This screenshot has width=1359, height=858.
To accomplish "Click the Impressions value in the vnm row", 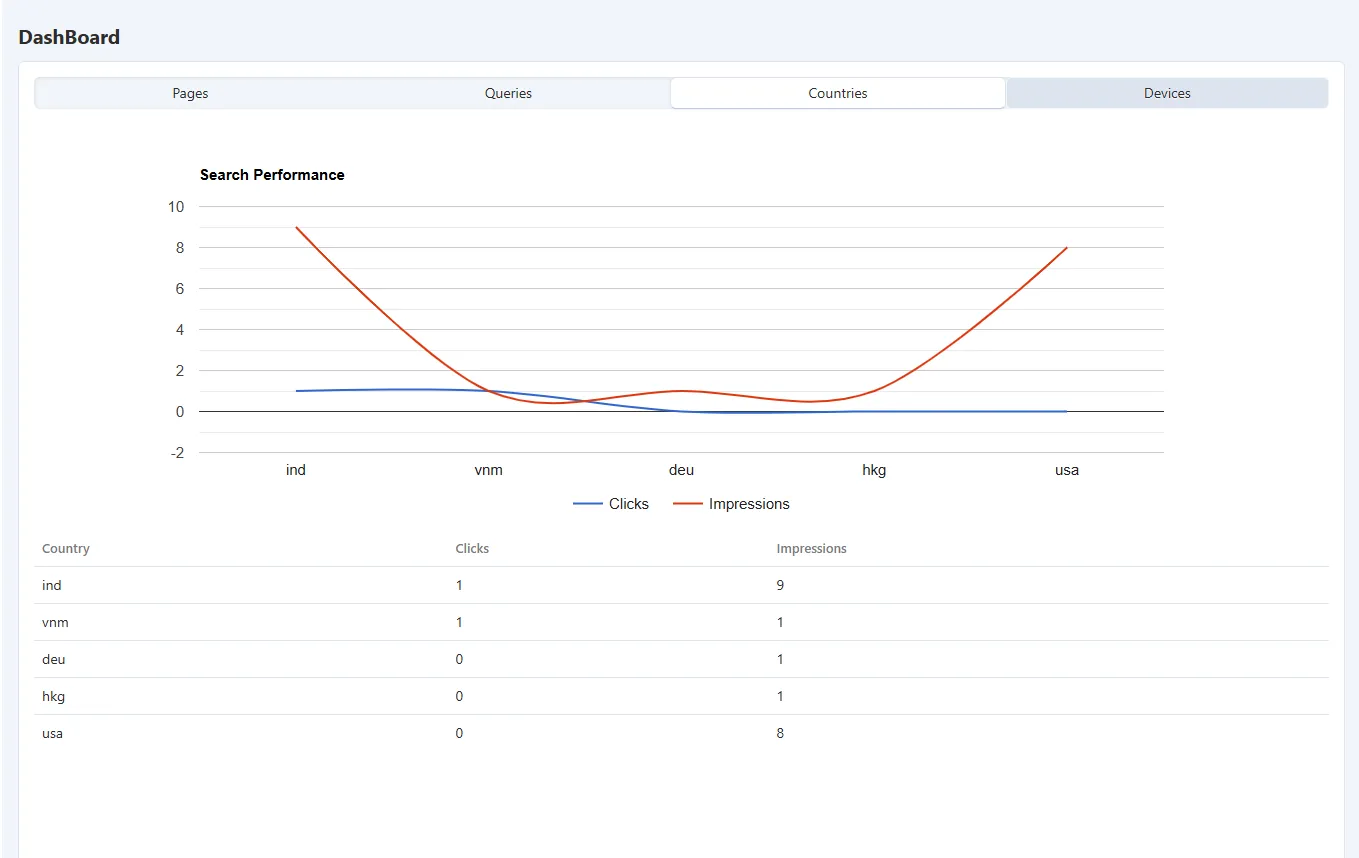I will [780, 623].
